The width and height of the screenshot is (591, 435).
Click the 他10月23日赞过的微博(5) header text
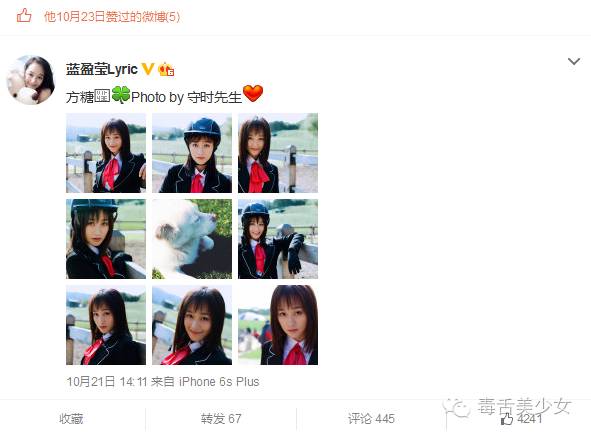click(112, 17)
